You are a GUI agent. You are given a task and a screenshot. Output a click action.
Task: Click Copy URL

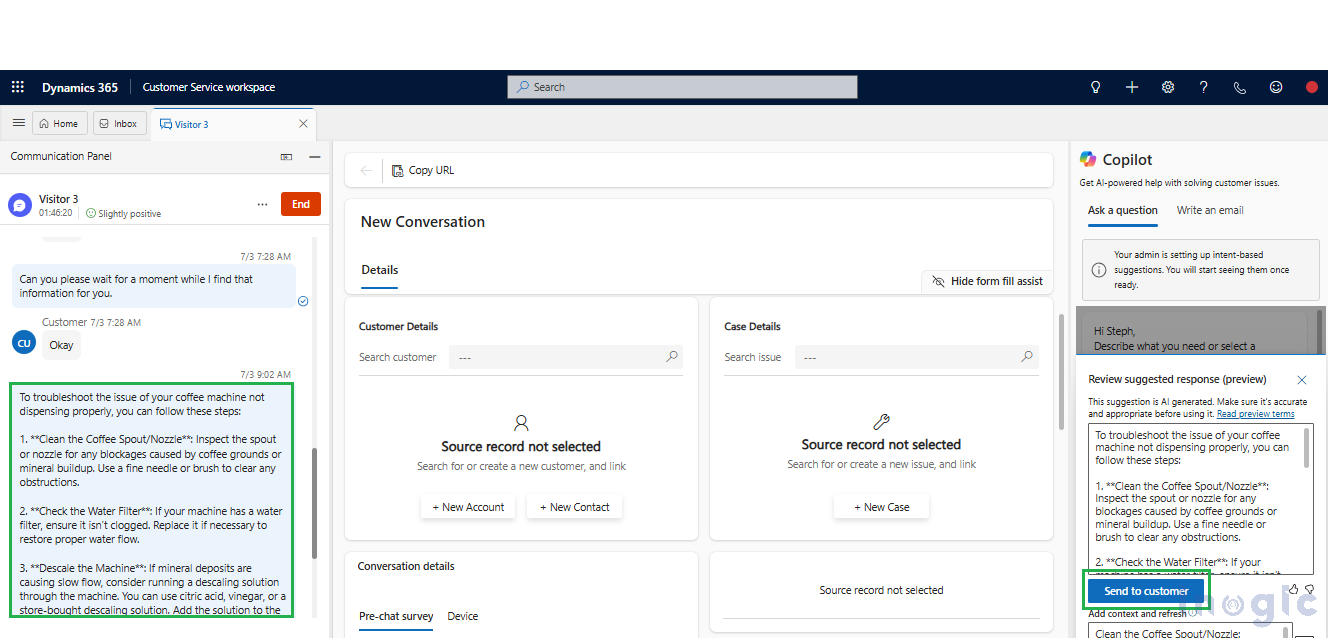(423, 171)
